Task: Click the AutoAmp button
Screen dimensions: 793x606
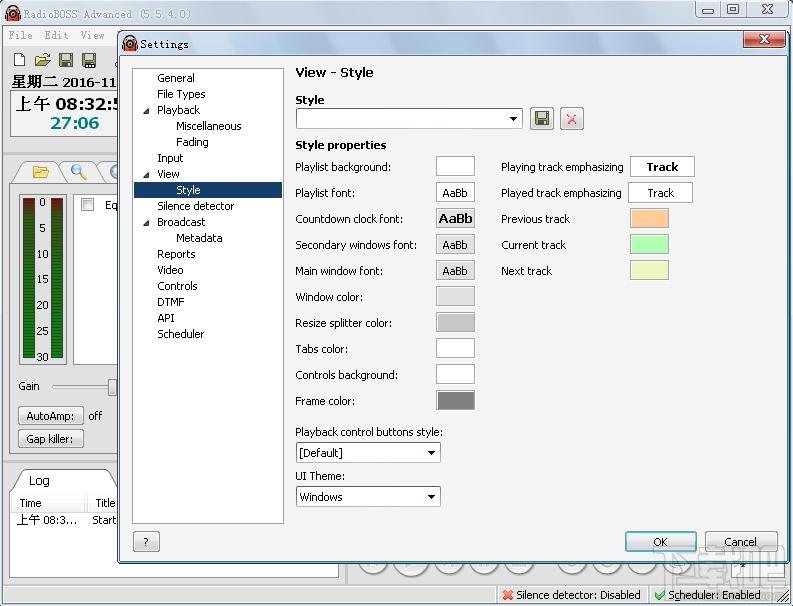Action: coord(51,416)
